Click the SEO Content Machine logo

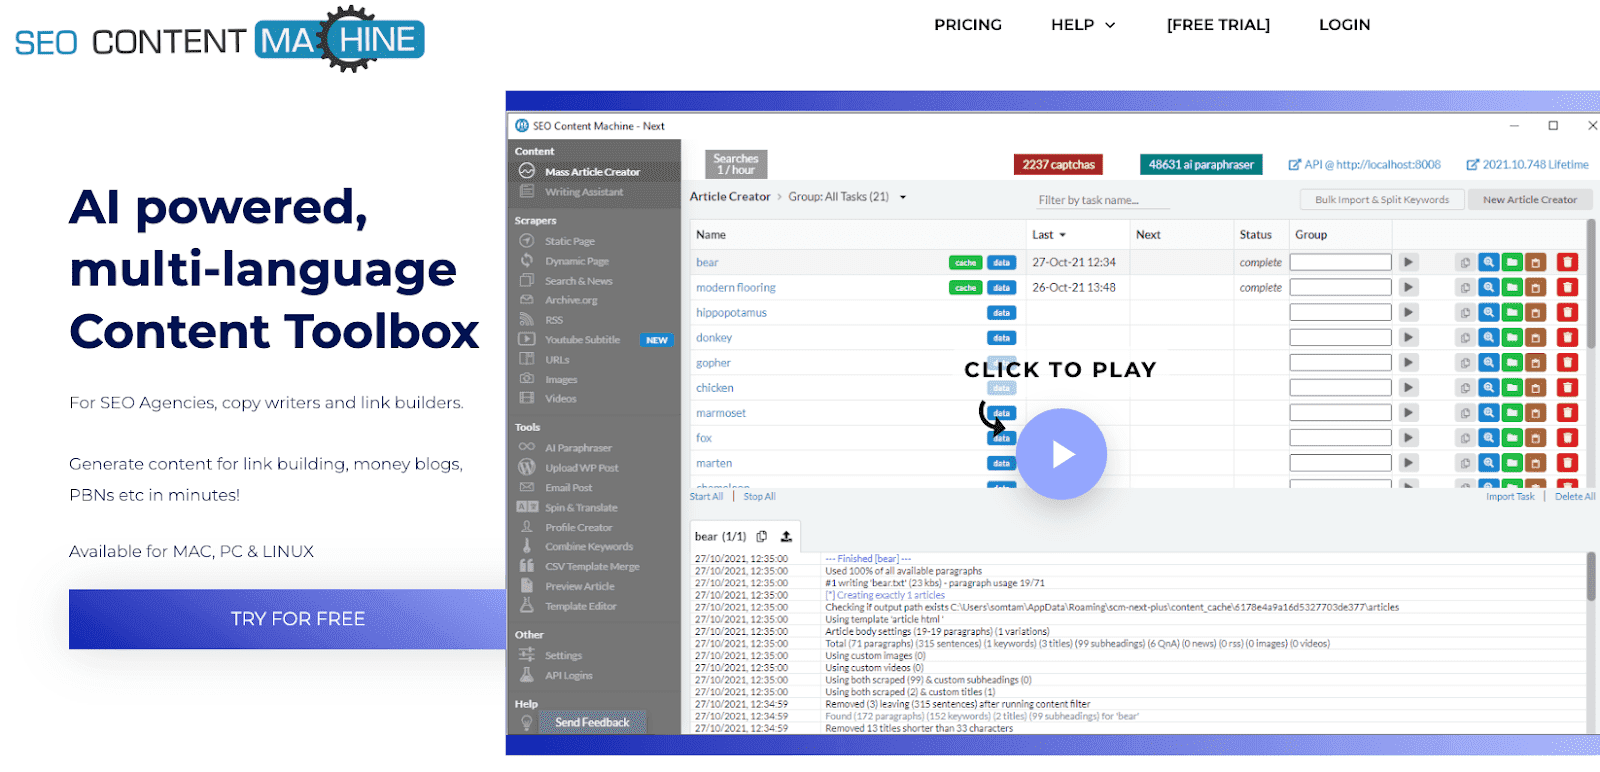pos(220,39)
